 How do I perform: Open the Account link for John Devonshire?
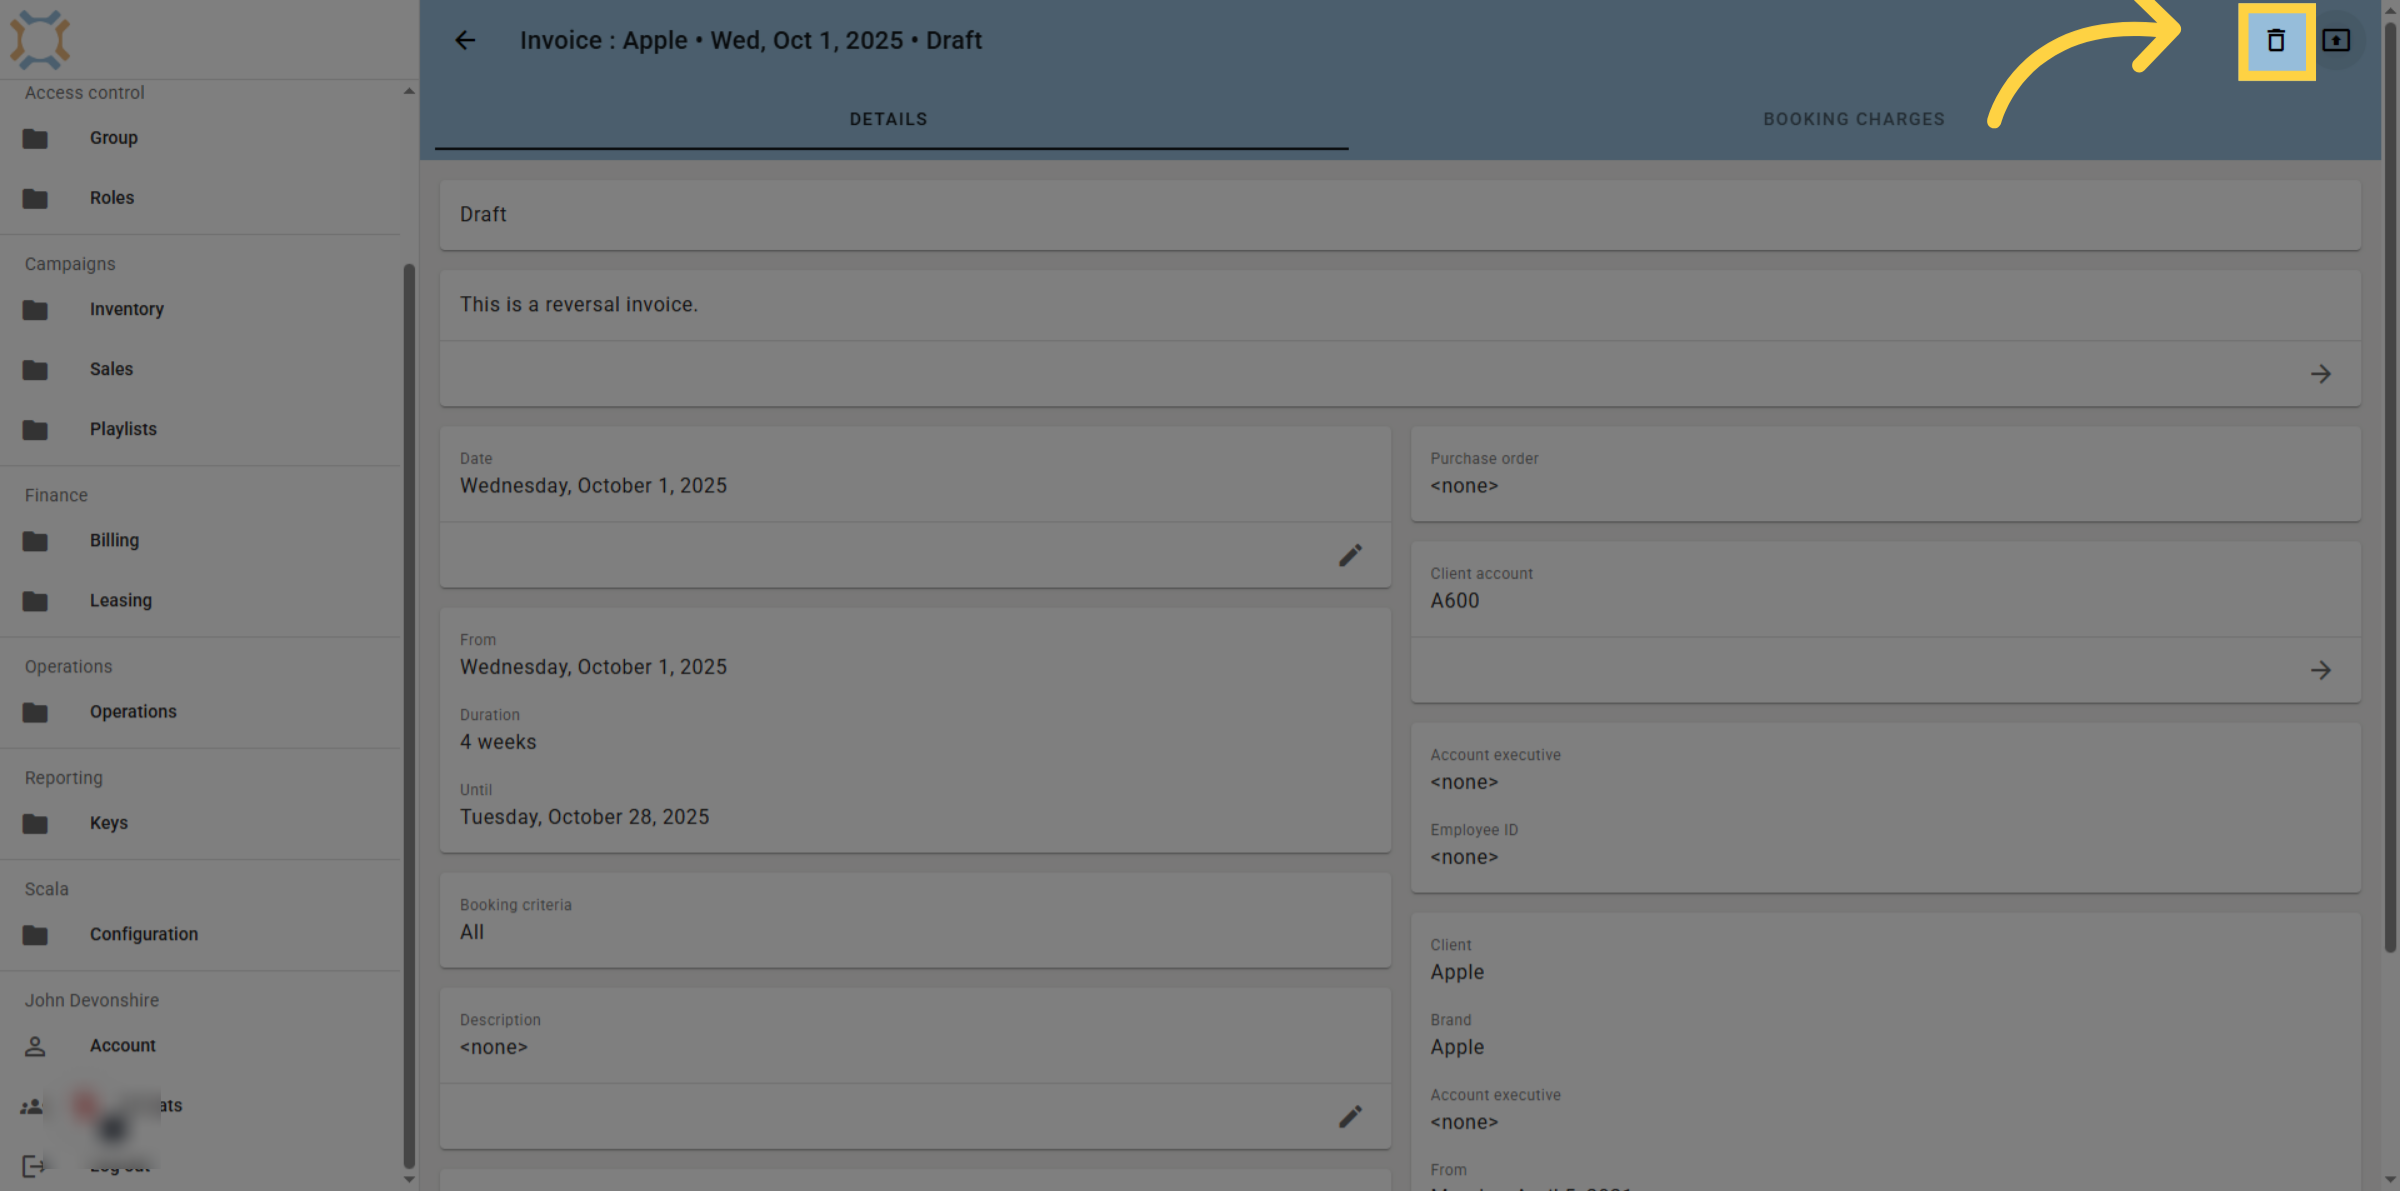click(x=123, y=1045)
